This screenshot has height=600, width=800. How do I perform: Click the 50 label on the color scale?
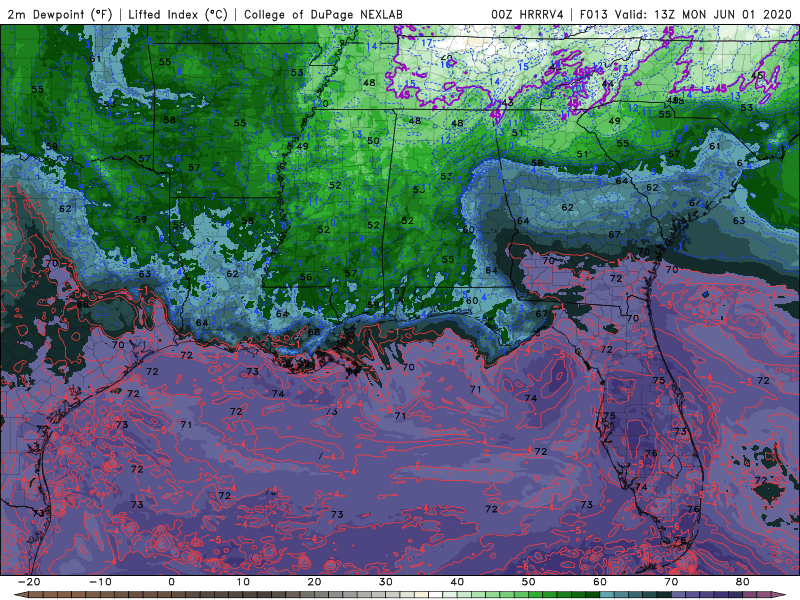pos(529,582)
